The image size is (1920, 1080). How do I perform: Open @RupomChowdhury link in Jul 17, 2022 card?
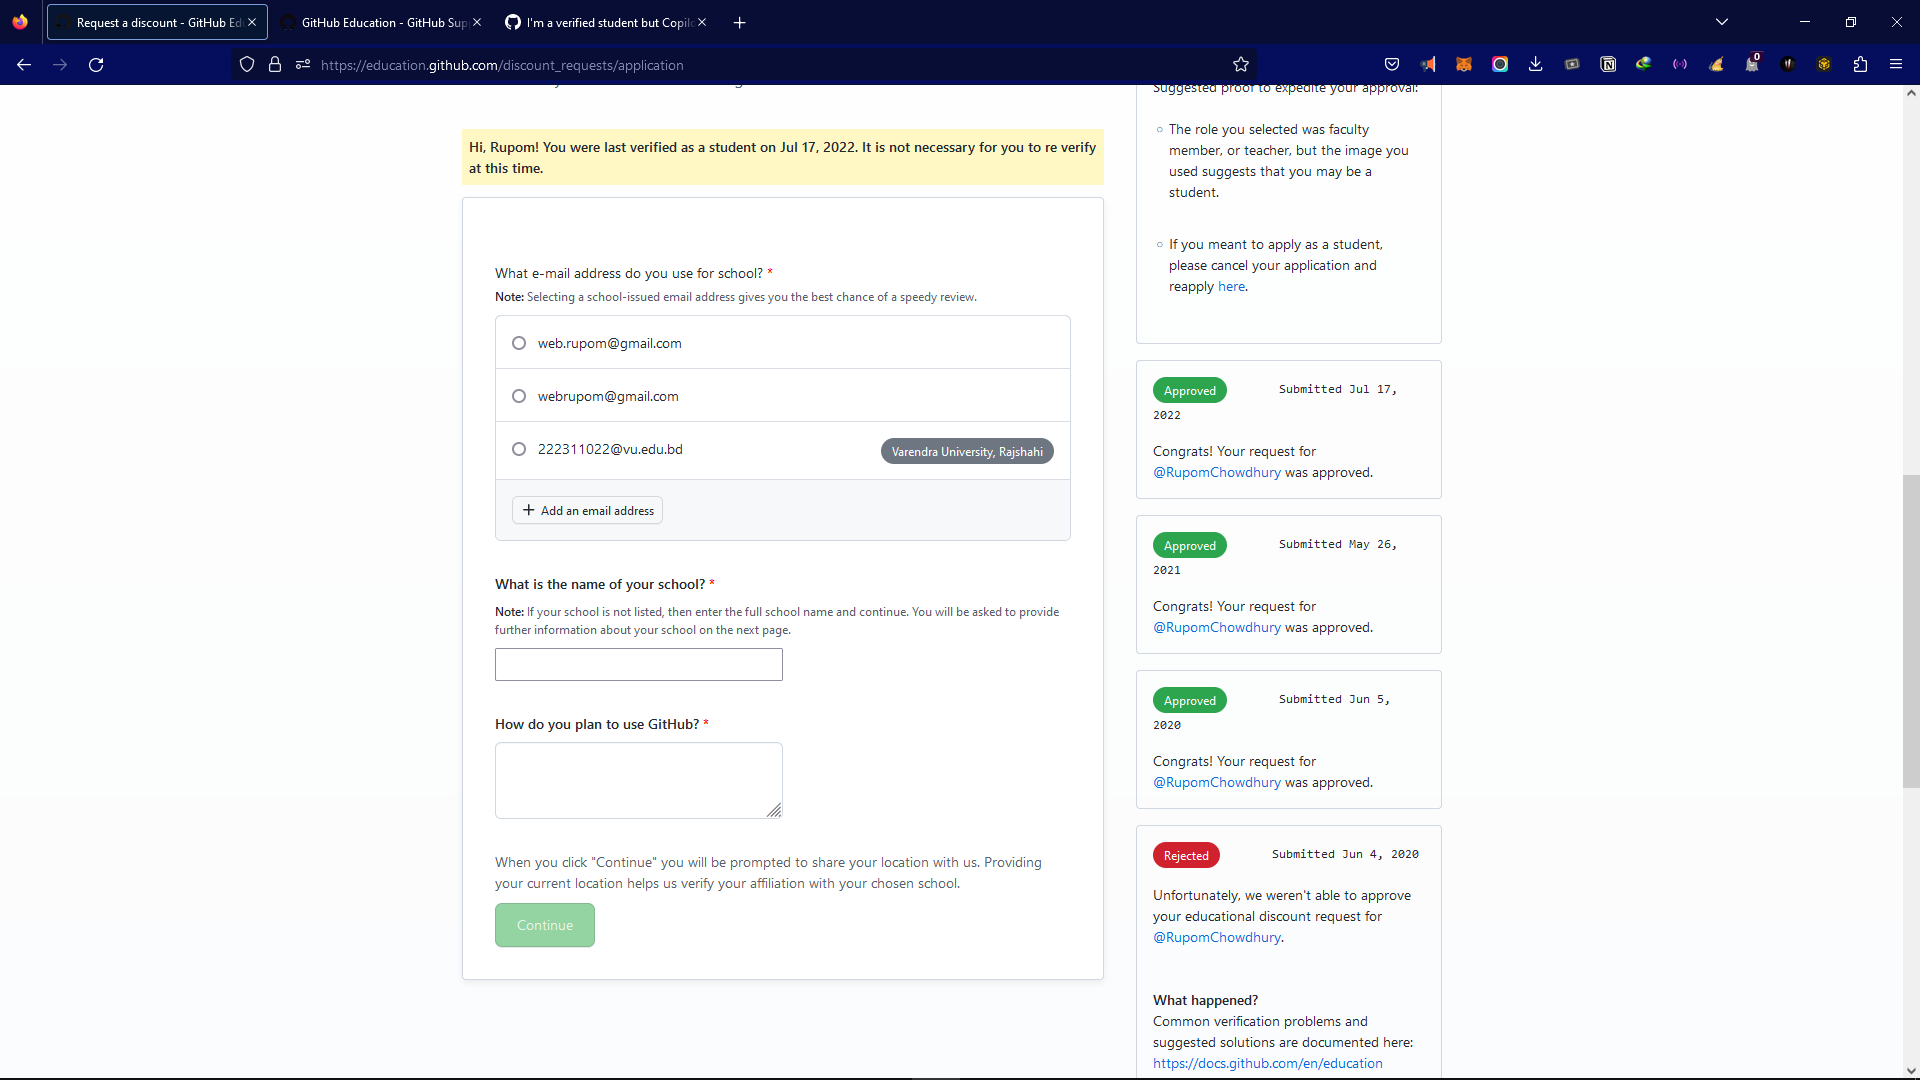click(1217, 473)
